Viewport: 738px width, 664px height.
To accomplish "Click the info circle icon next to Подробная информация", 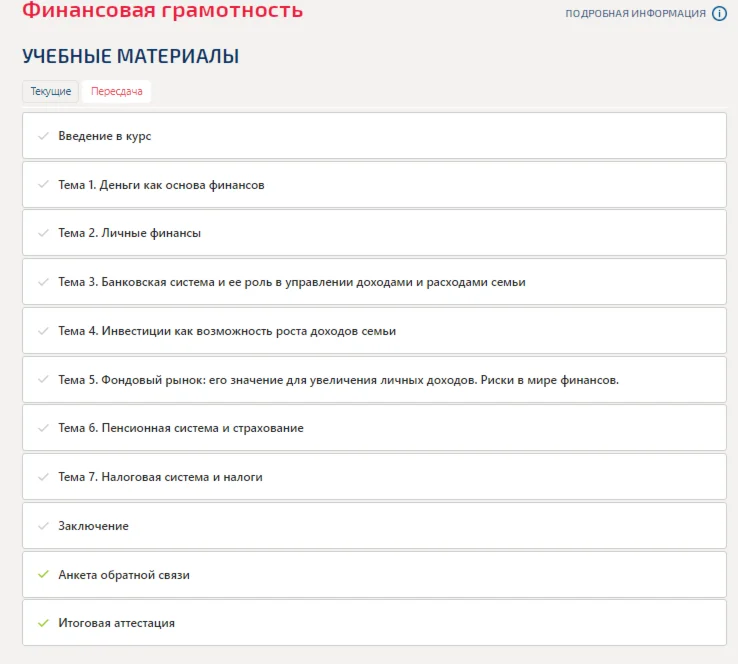I will tap(719, 14).
